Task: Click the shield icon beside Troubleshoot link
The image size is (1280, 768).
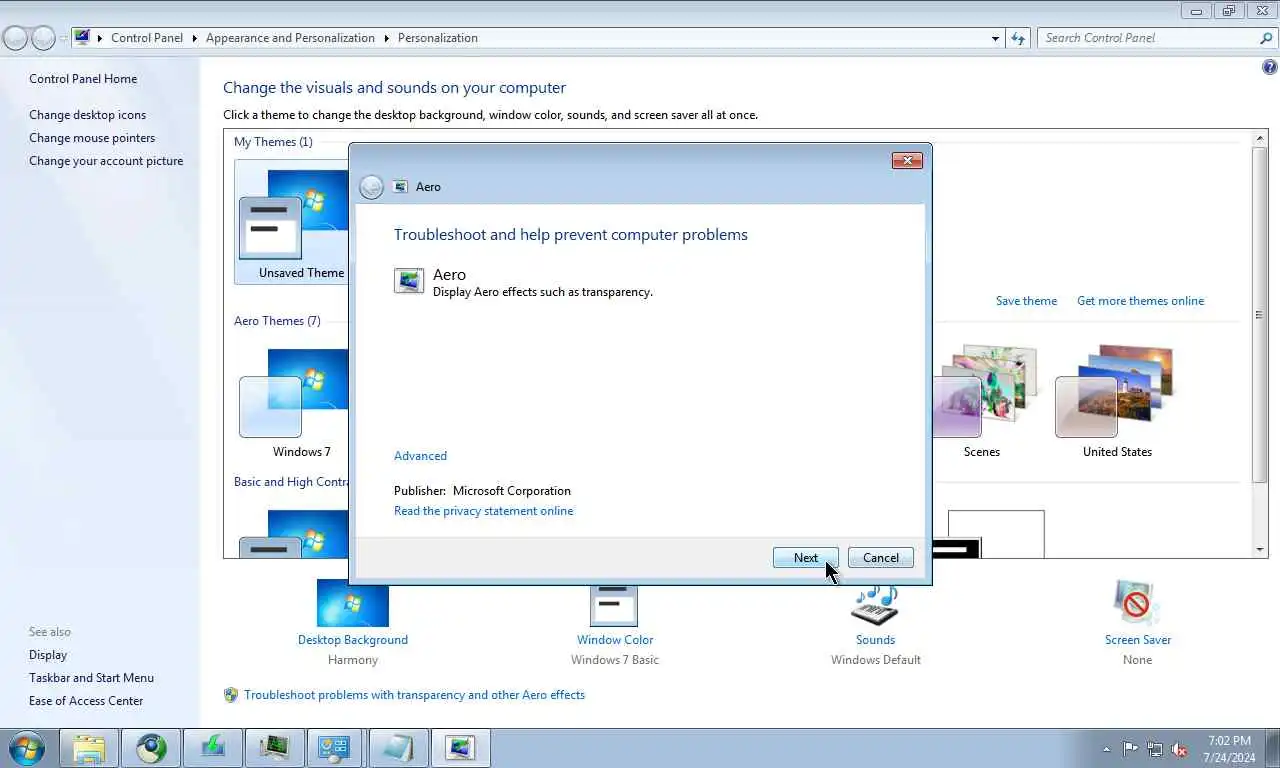Action: [231, 695]
